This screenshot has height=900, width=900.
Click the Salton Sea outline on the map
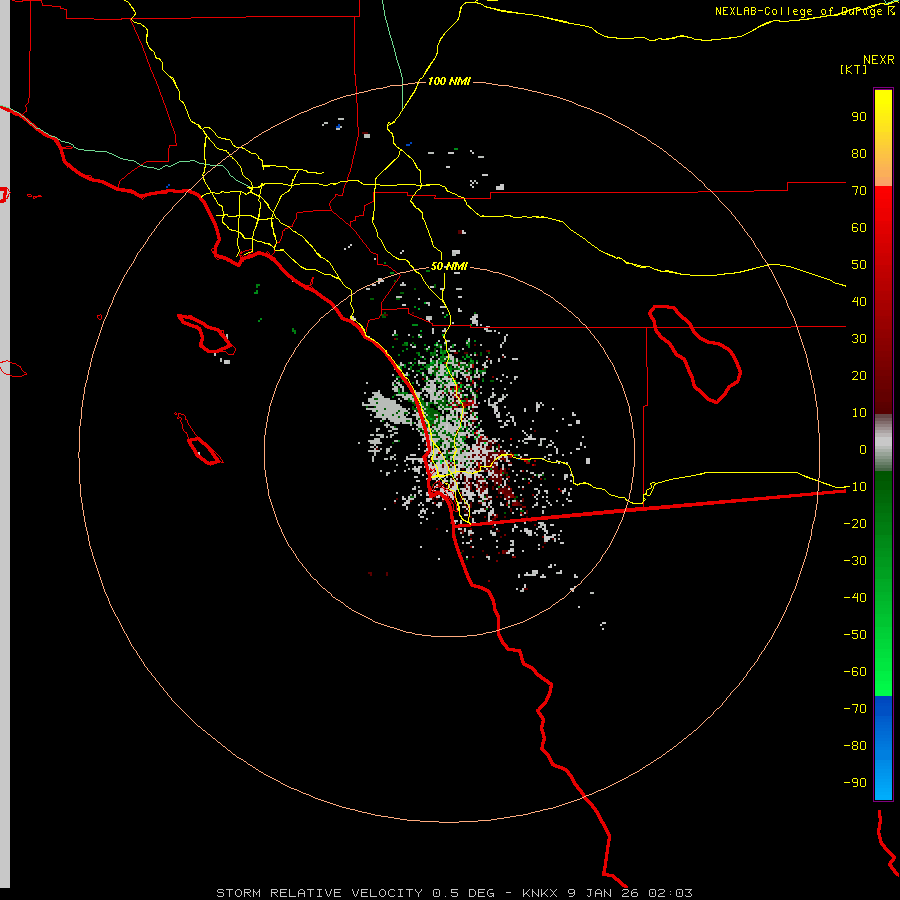click(x=695, y=354)
